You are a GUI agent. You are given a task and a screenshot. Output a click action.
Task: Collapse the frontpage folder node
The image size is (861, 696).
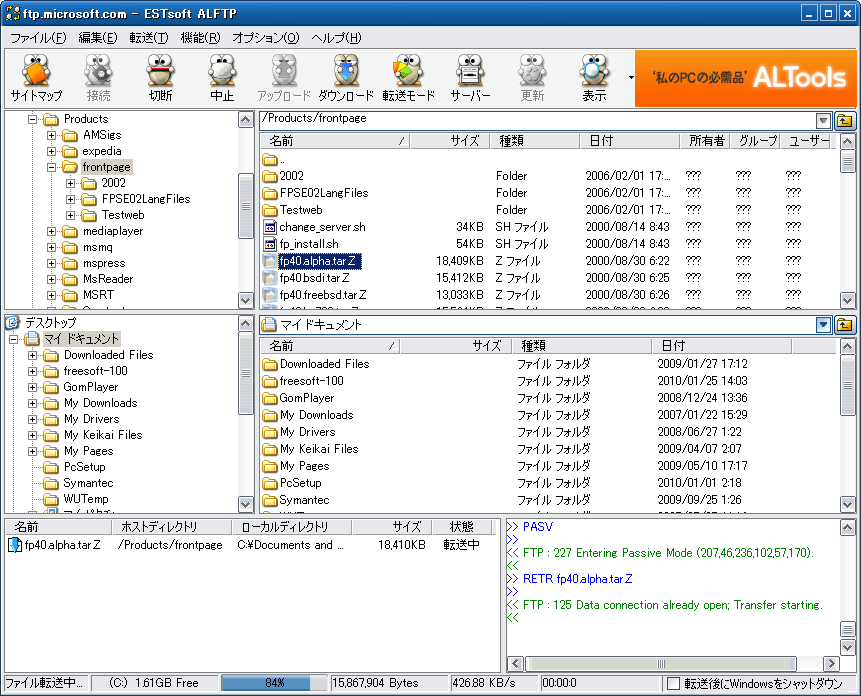point(52,167)
